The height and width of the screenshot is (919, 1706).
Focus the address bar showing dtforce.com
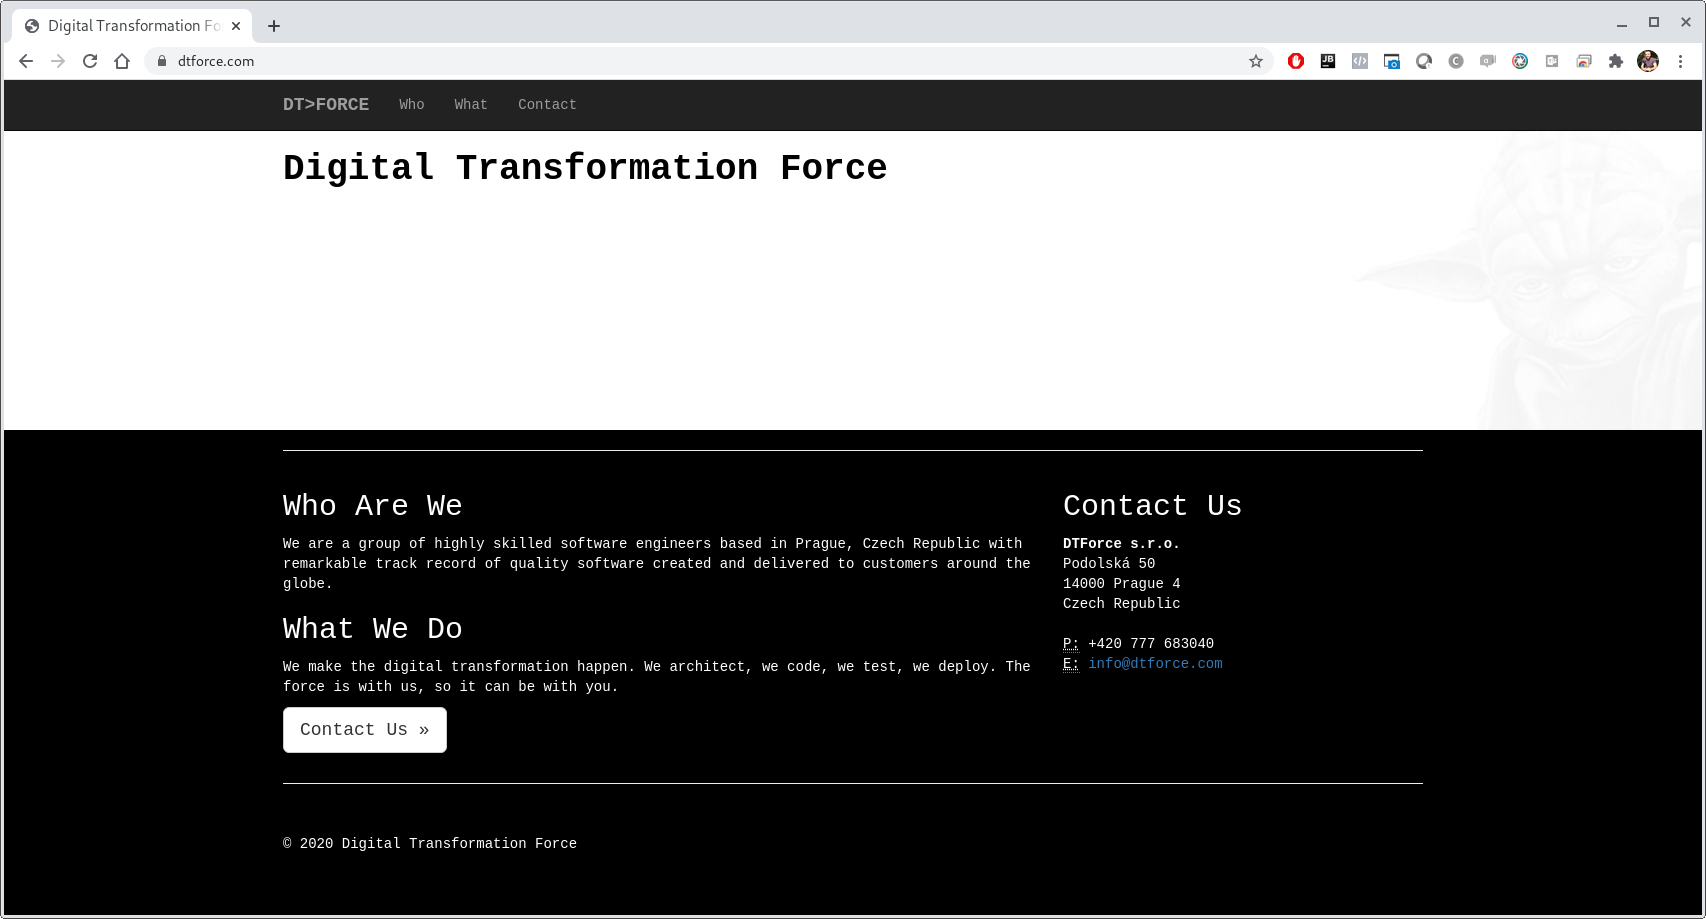coord(700,61)
